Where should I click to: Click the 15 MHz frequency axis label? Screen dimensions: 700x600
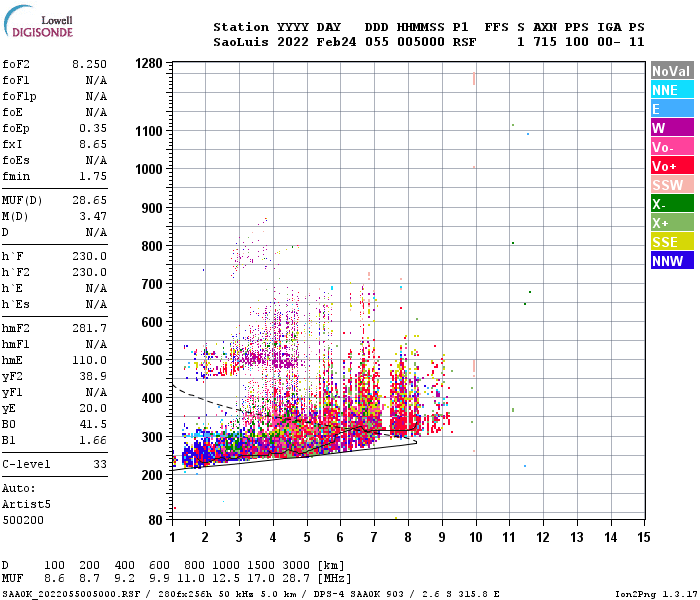click(644, 537)
